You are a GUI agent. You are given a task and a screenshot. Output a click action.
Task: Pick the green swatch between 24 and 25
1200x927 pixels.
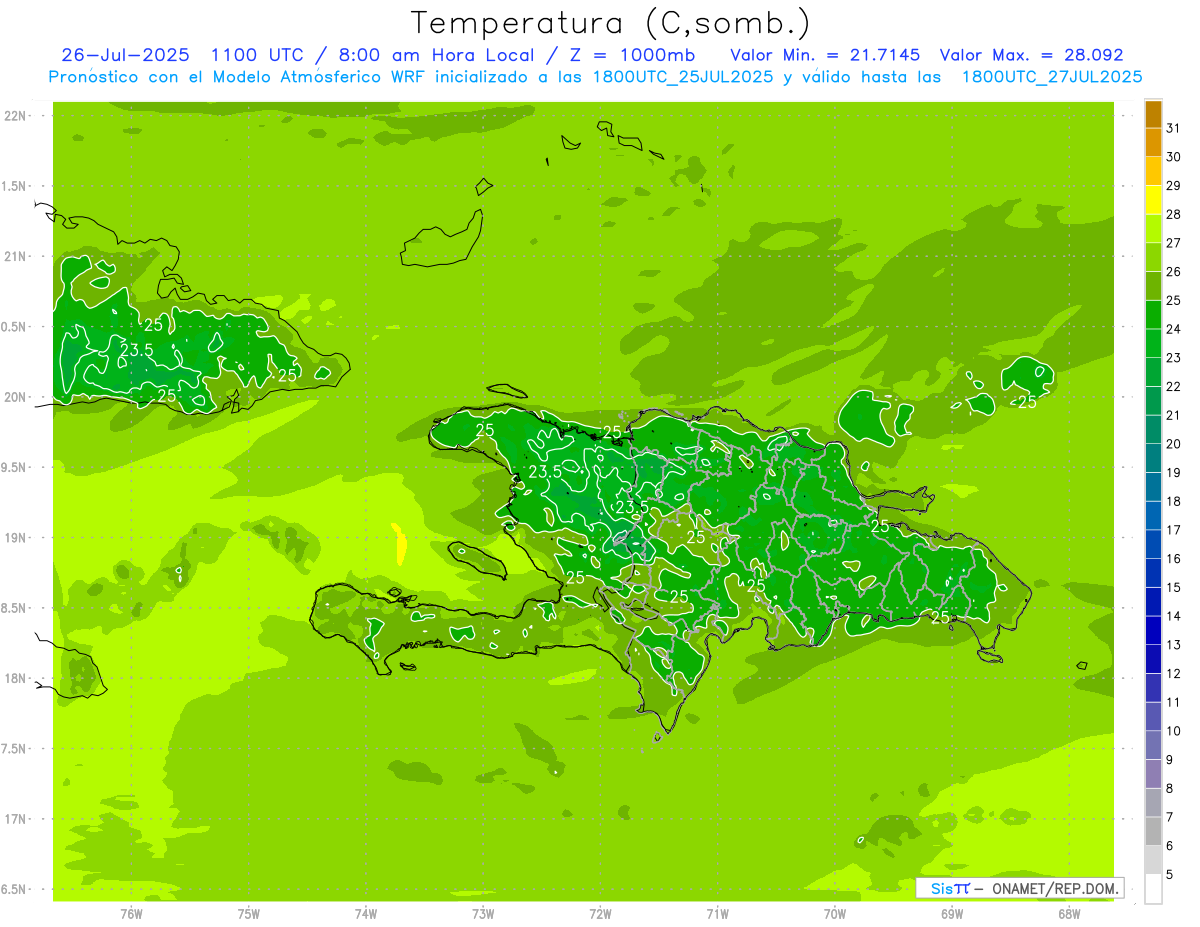click(x=1153, y=315)
